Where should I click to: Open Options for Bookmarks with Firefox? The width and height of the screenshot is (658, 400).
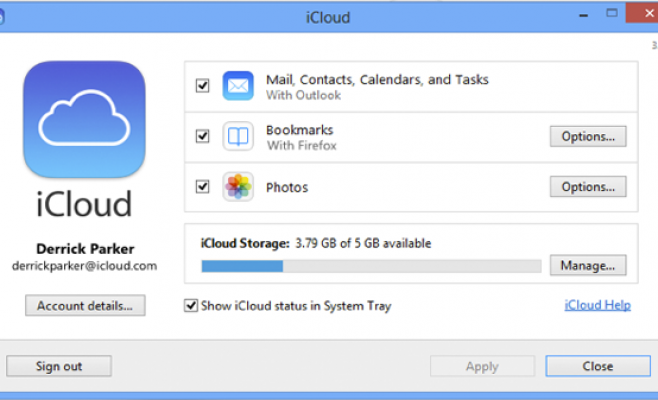pos(587,136)
